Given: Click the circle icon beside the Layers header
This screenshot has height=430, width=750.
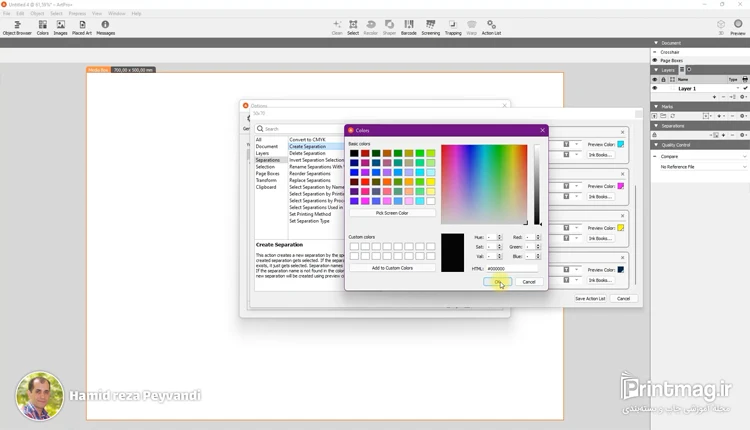Looking at the screenshot, I should click(689, 69).
